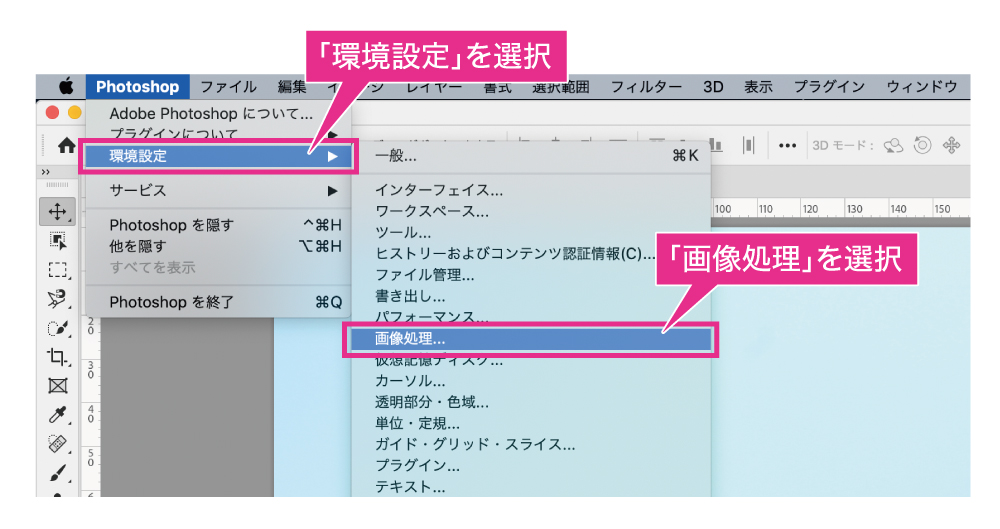Viewport: 1000px width, 529px height.
Task: Open the サービス submenu
Action: 218,190
